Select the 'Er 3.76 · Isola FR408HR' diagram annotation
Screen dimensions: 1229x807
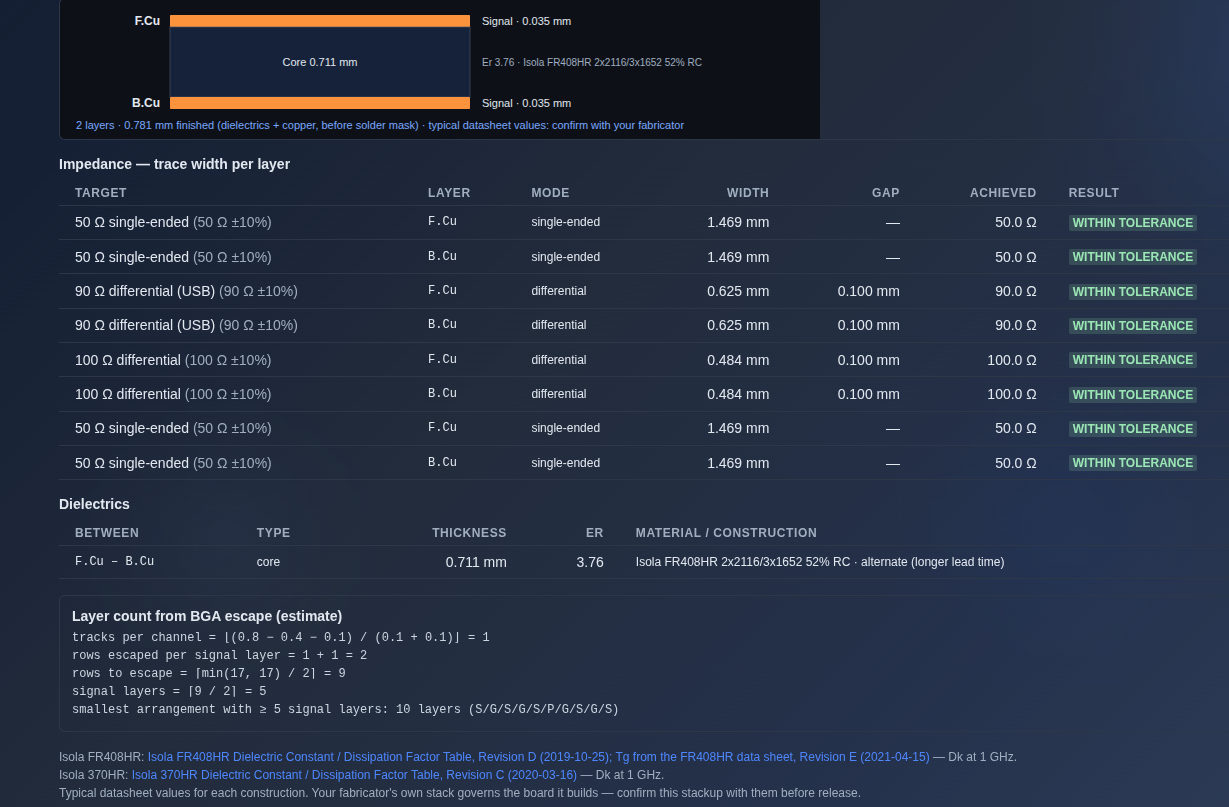point(592,62)
